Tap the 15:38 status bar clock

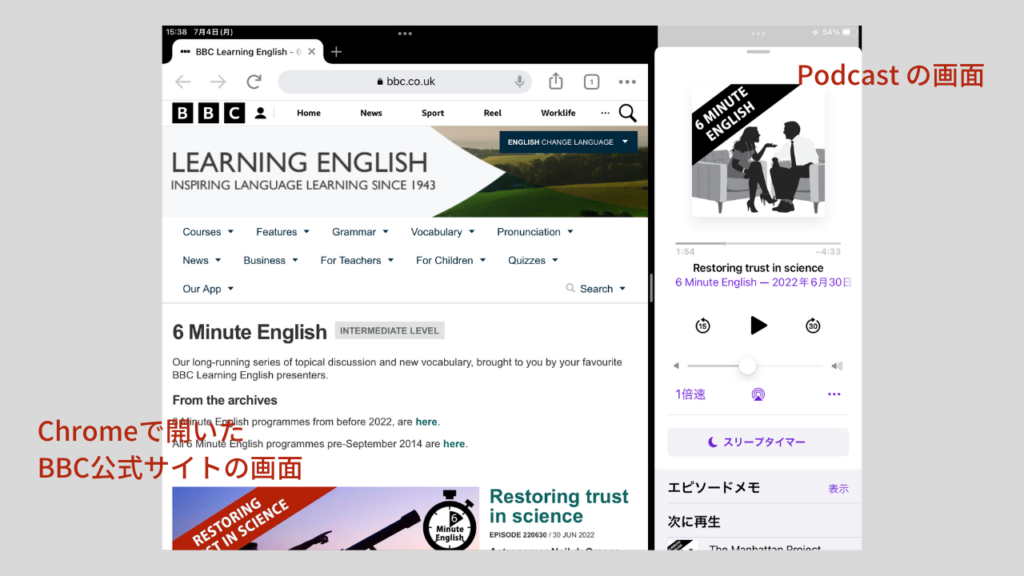coord(176,32)
